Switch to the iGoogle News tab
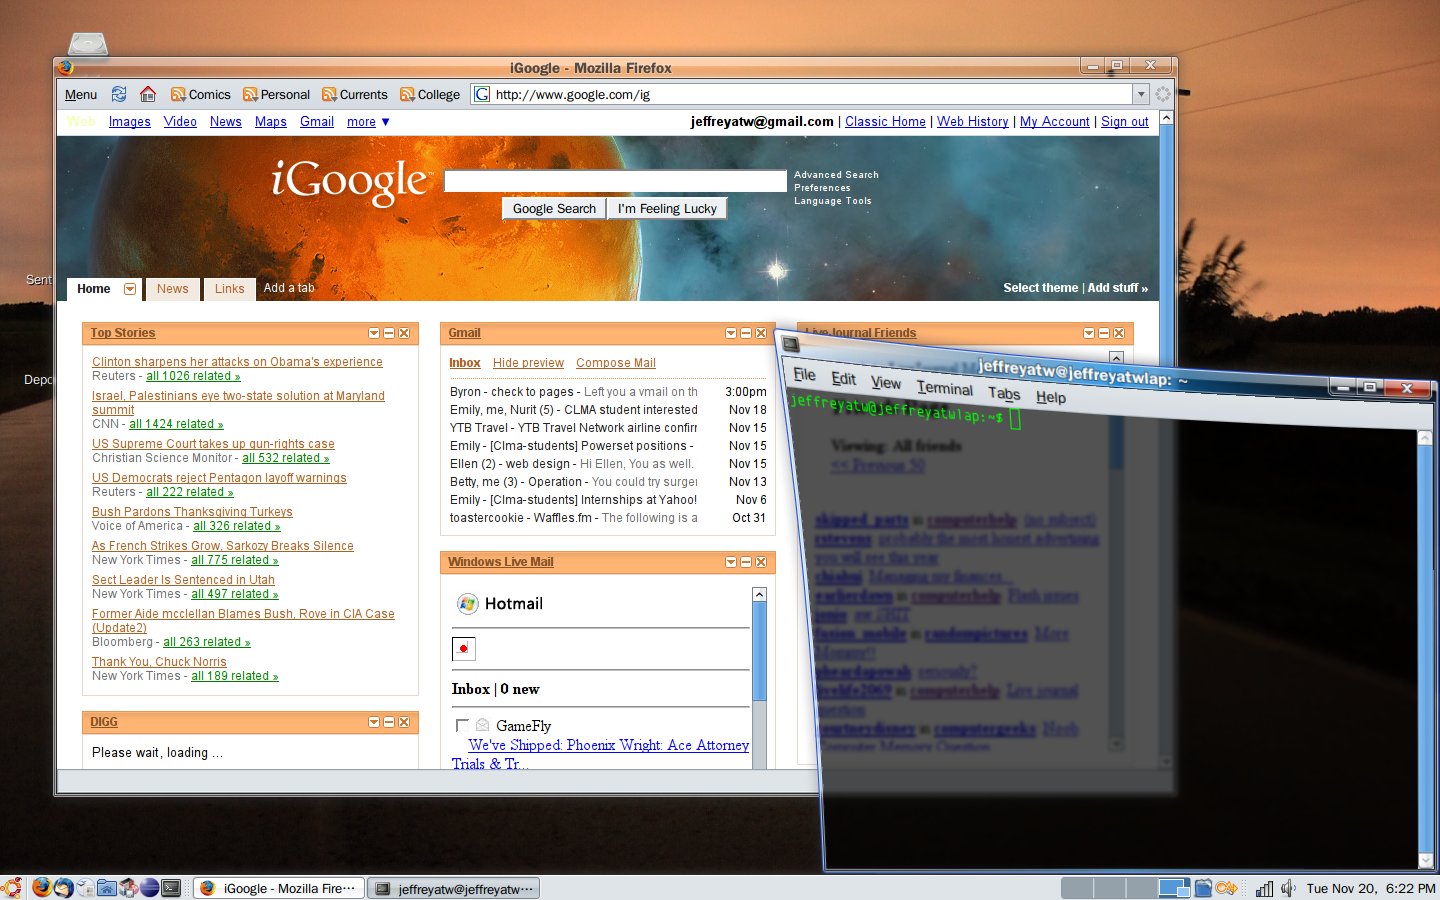This screenshot has width=1440, height=900. coord(172,289)
